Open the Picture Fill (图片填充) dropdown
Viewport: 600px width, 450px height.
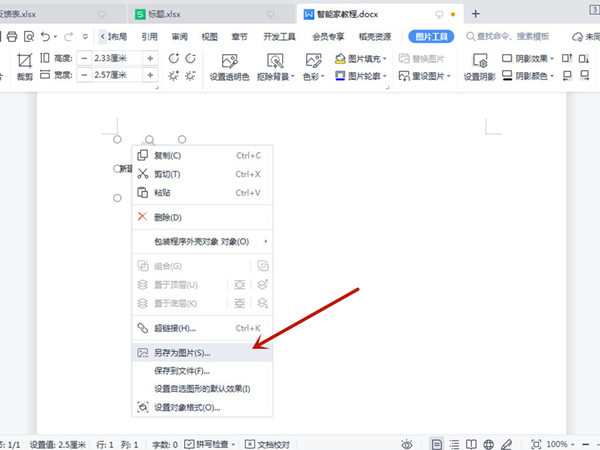click(368, 58)
